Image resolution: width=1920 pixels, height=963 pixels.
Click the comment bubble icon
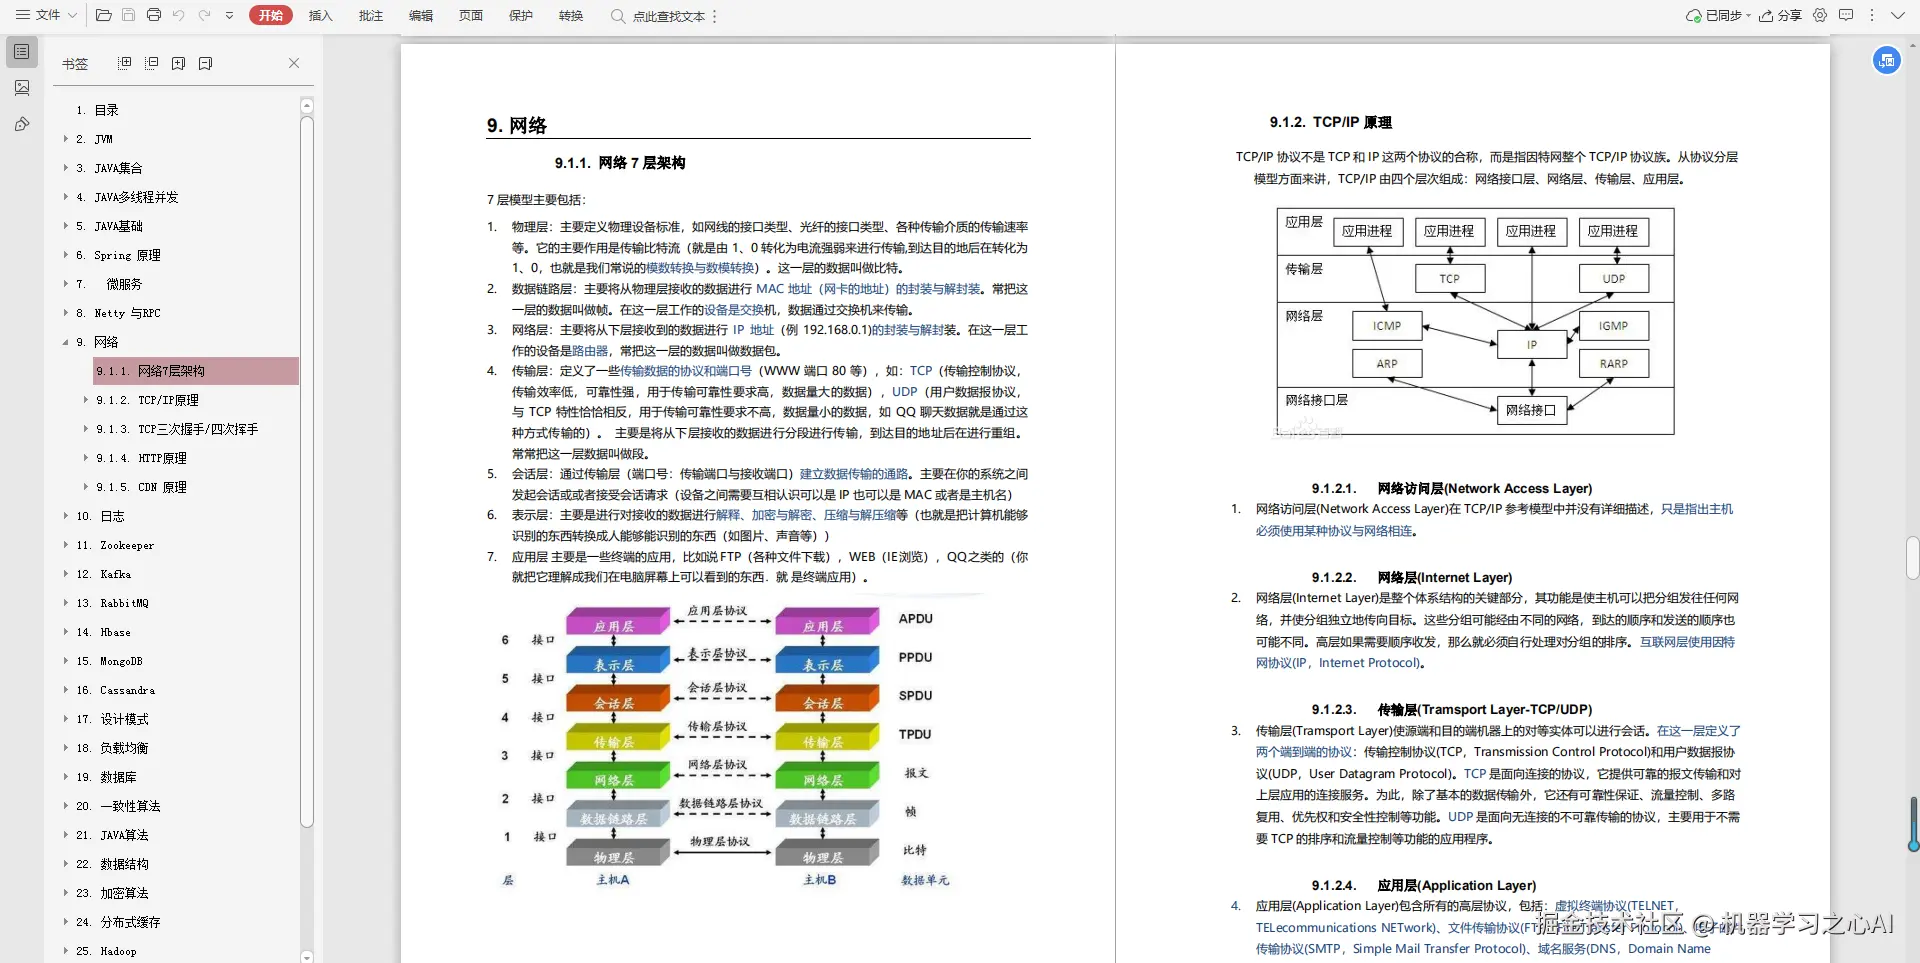1846,15
